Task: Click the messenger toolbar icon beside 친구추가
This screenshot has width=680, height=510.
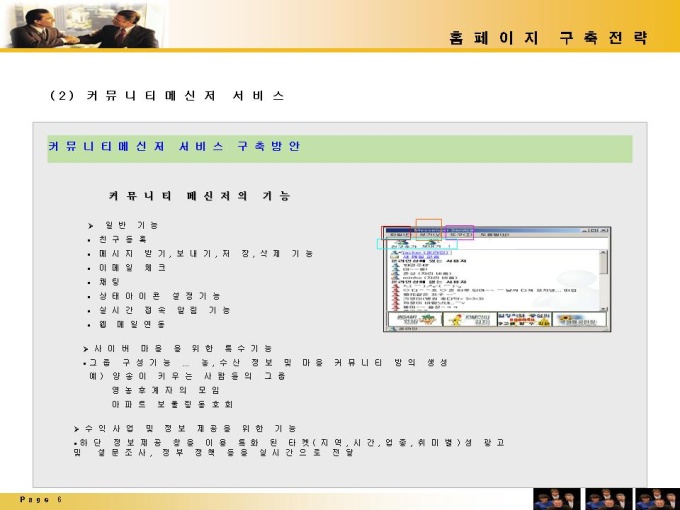Action: click(432, 244)
